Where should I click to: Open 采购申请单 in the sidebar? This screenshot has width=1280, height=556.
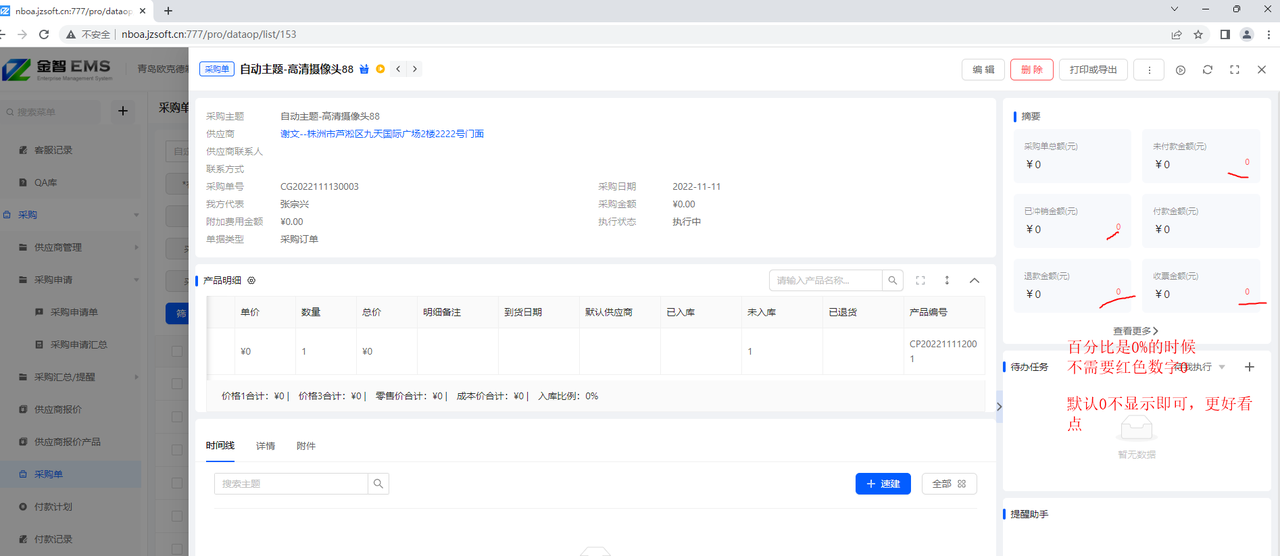tap(74, 312)
